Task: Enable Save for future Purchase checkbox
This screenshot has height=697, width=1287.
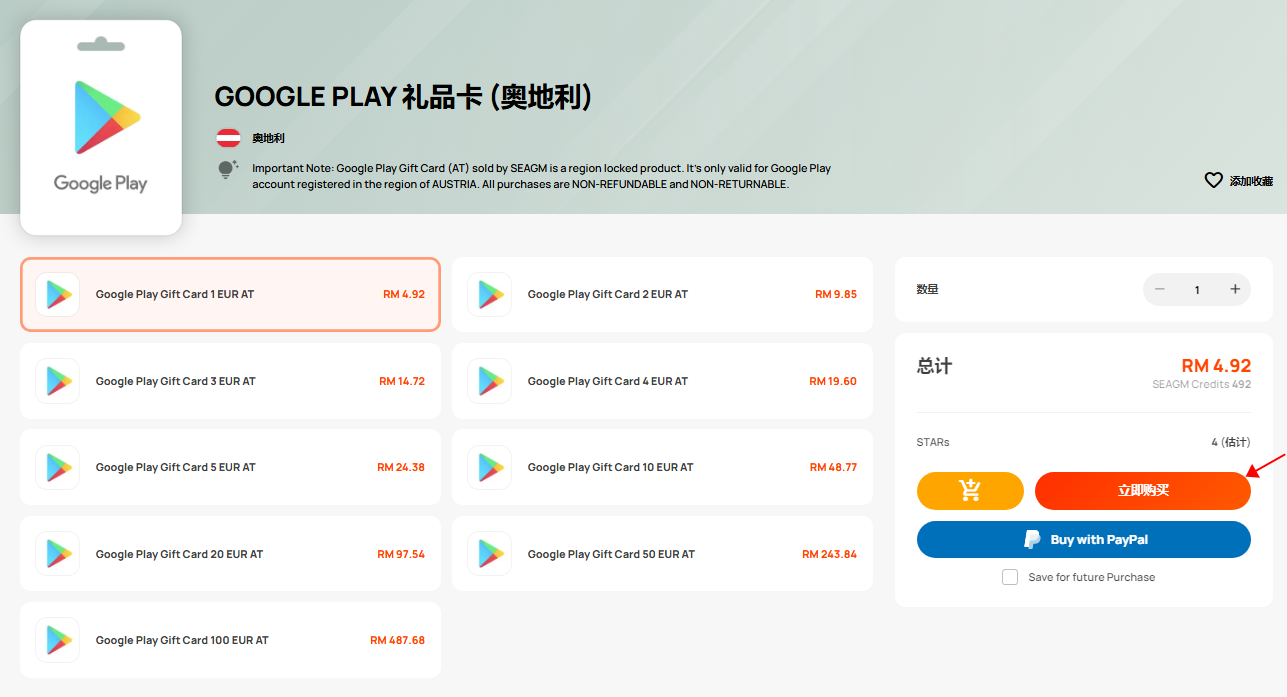Action: pyautogui.click(x=1010, y=577)
